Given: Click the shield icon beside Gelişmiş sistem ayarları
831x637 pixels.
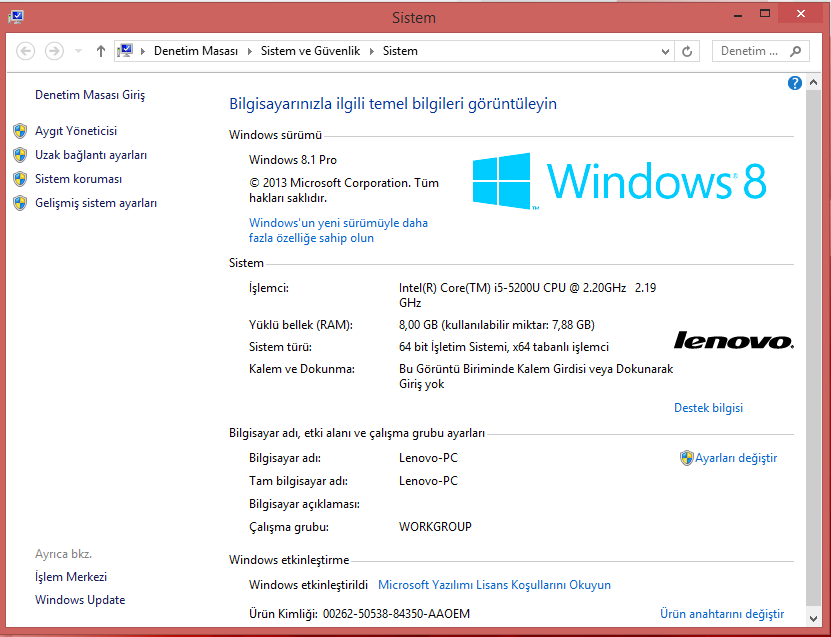Looking at the screenshot, I should (20, 203).
